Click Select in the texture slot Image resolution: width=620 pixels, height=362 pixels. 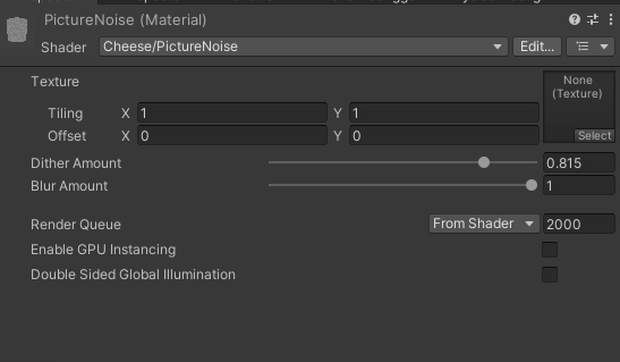594,136
